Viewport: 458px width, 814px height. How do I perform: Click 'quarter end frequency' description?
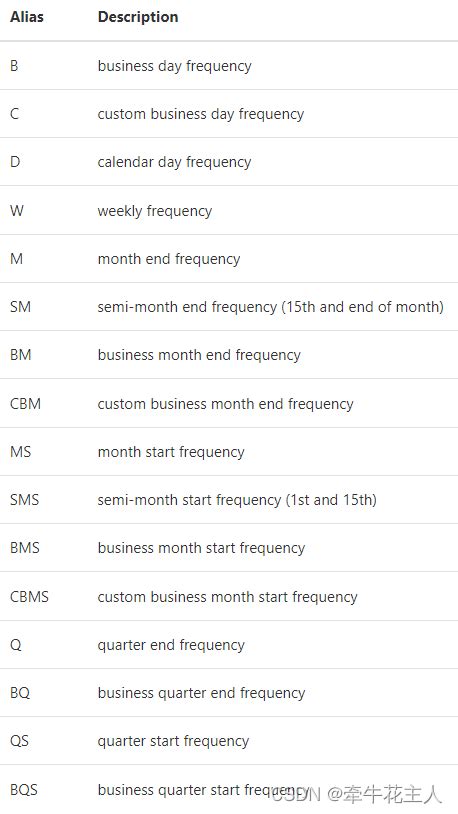click(x=171, y=645)
